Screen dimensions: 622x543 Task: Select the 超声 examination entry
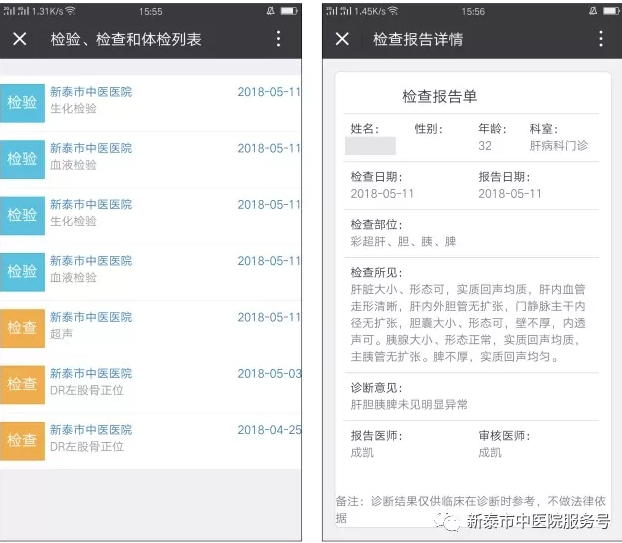150,325
